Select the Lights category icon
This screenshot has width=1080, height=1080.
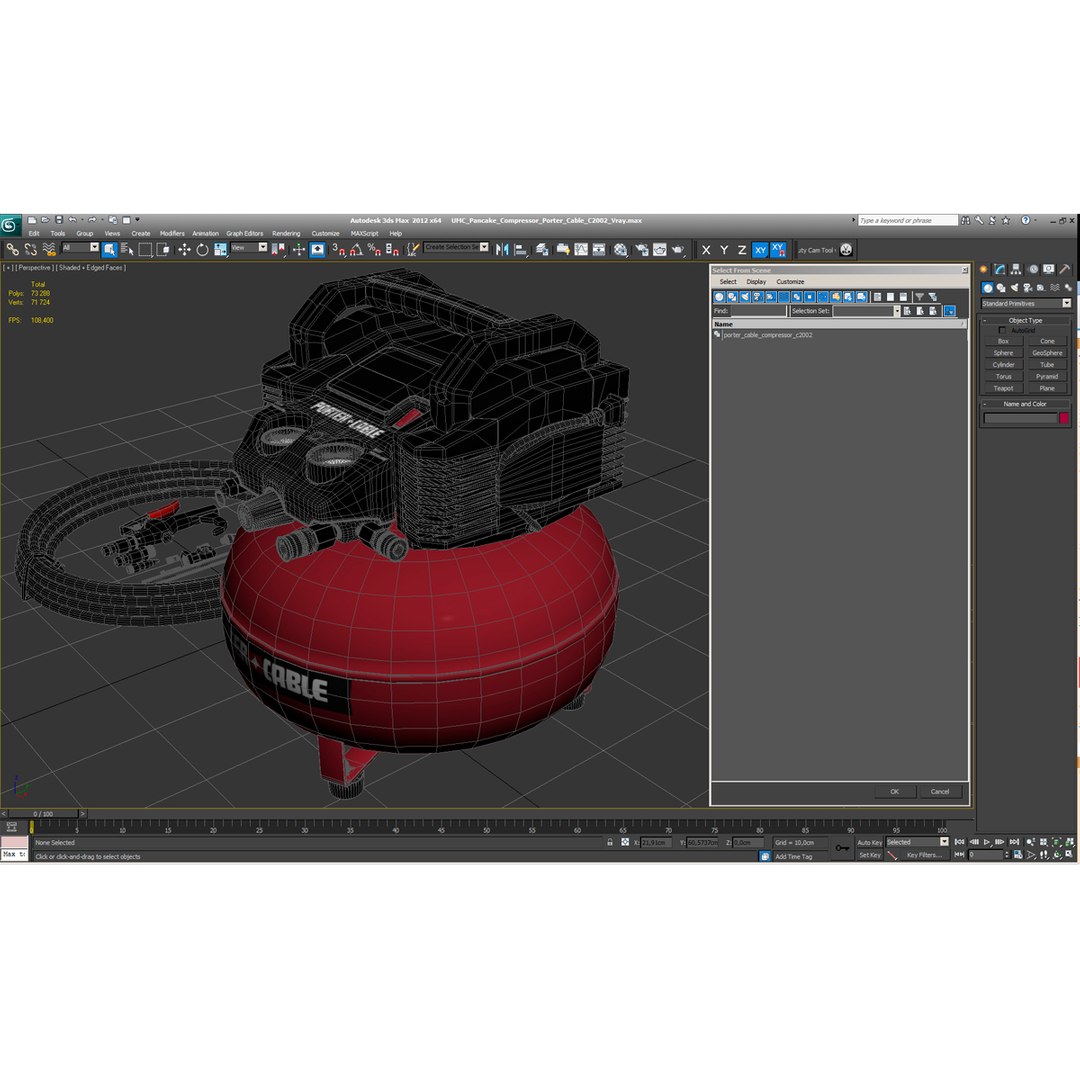tap(1014, 288)
